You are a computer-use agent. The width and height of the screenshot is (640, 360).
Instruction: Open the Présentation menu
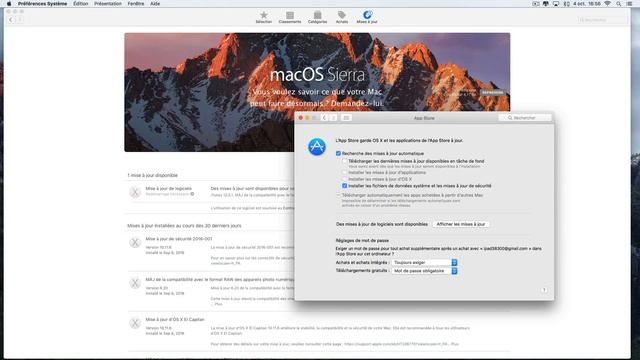pyautogui.click(x=108, y=4)
